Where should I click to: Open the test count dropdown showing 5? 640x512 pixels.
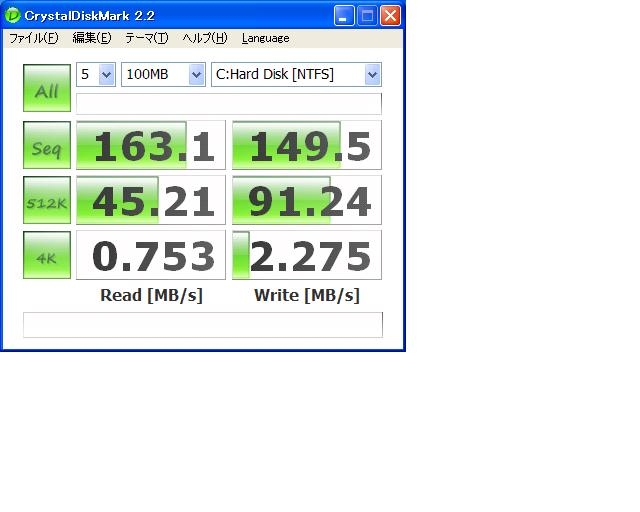tap(96, 74)
